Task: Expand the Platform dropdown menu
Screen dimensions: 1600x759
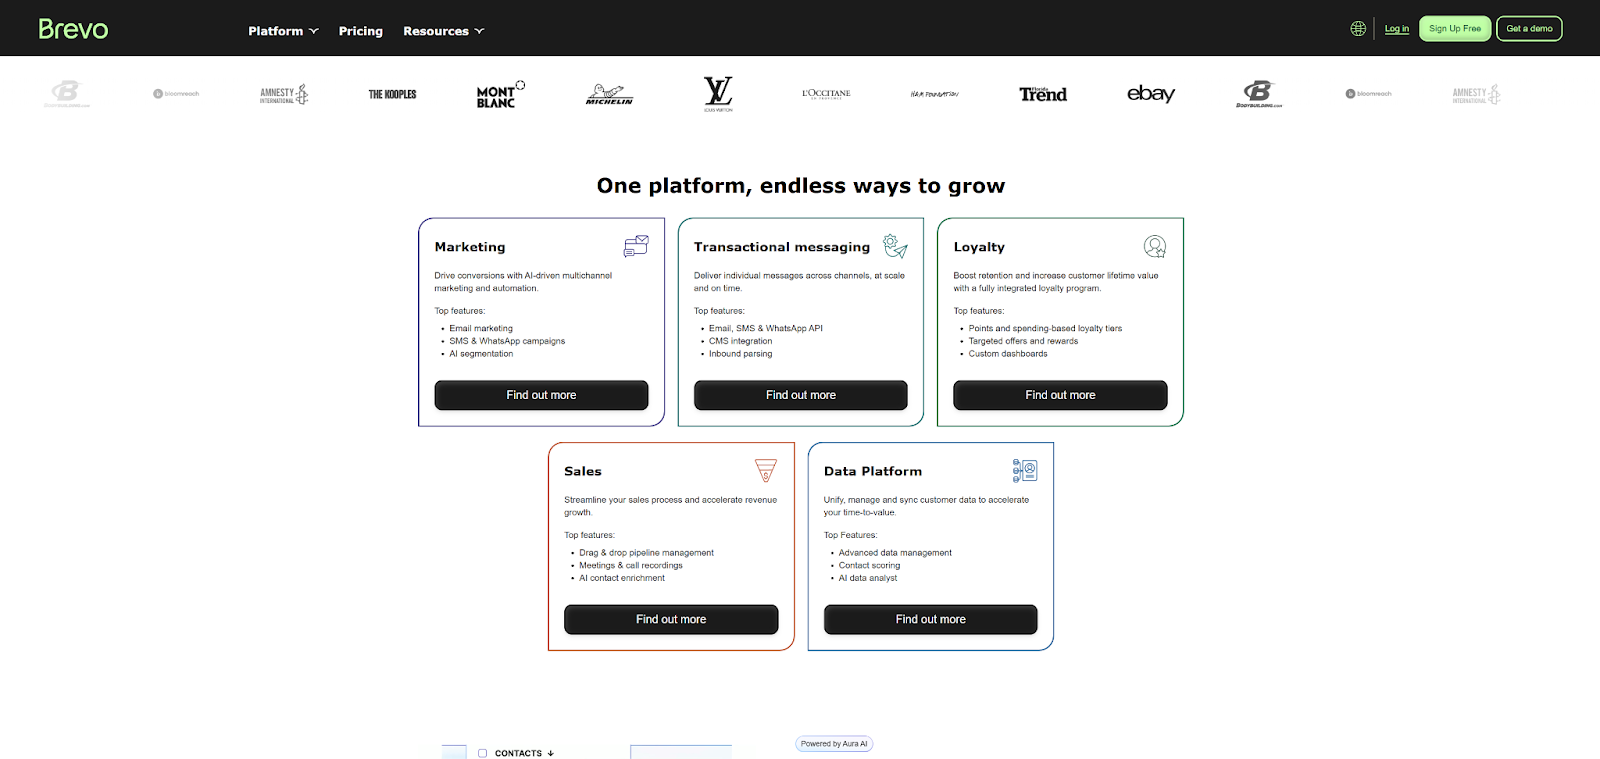Action: 283,31
